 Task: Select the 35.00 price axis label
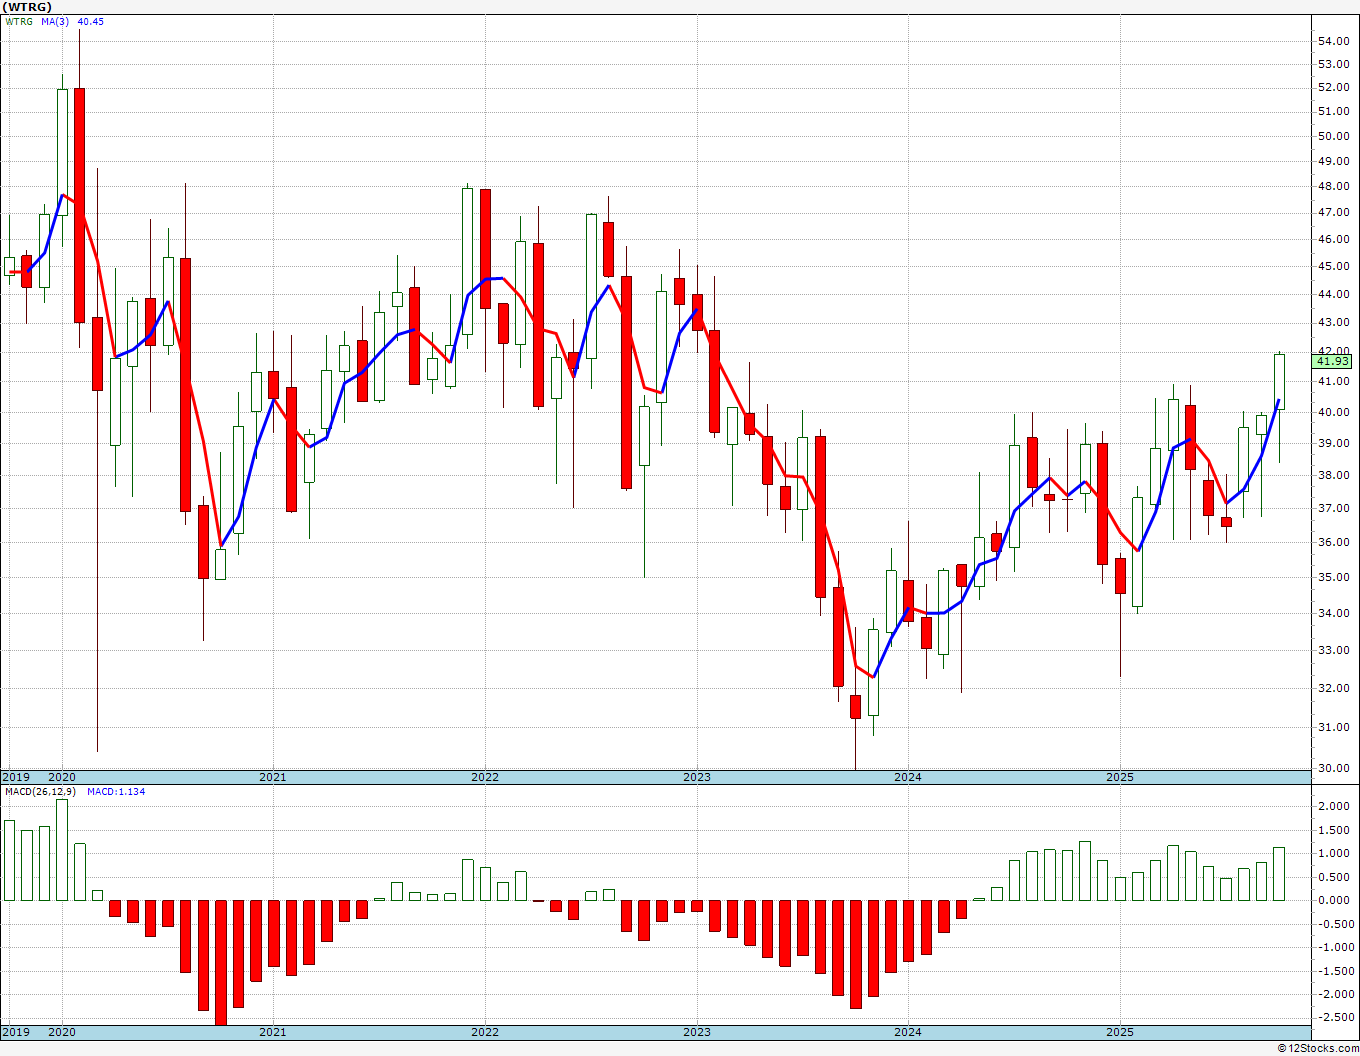pos(1334,578)
